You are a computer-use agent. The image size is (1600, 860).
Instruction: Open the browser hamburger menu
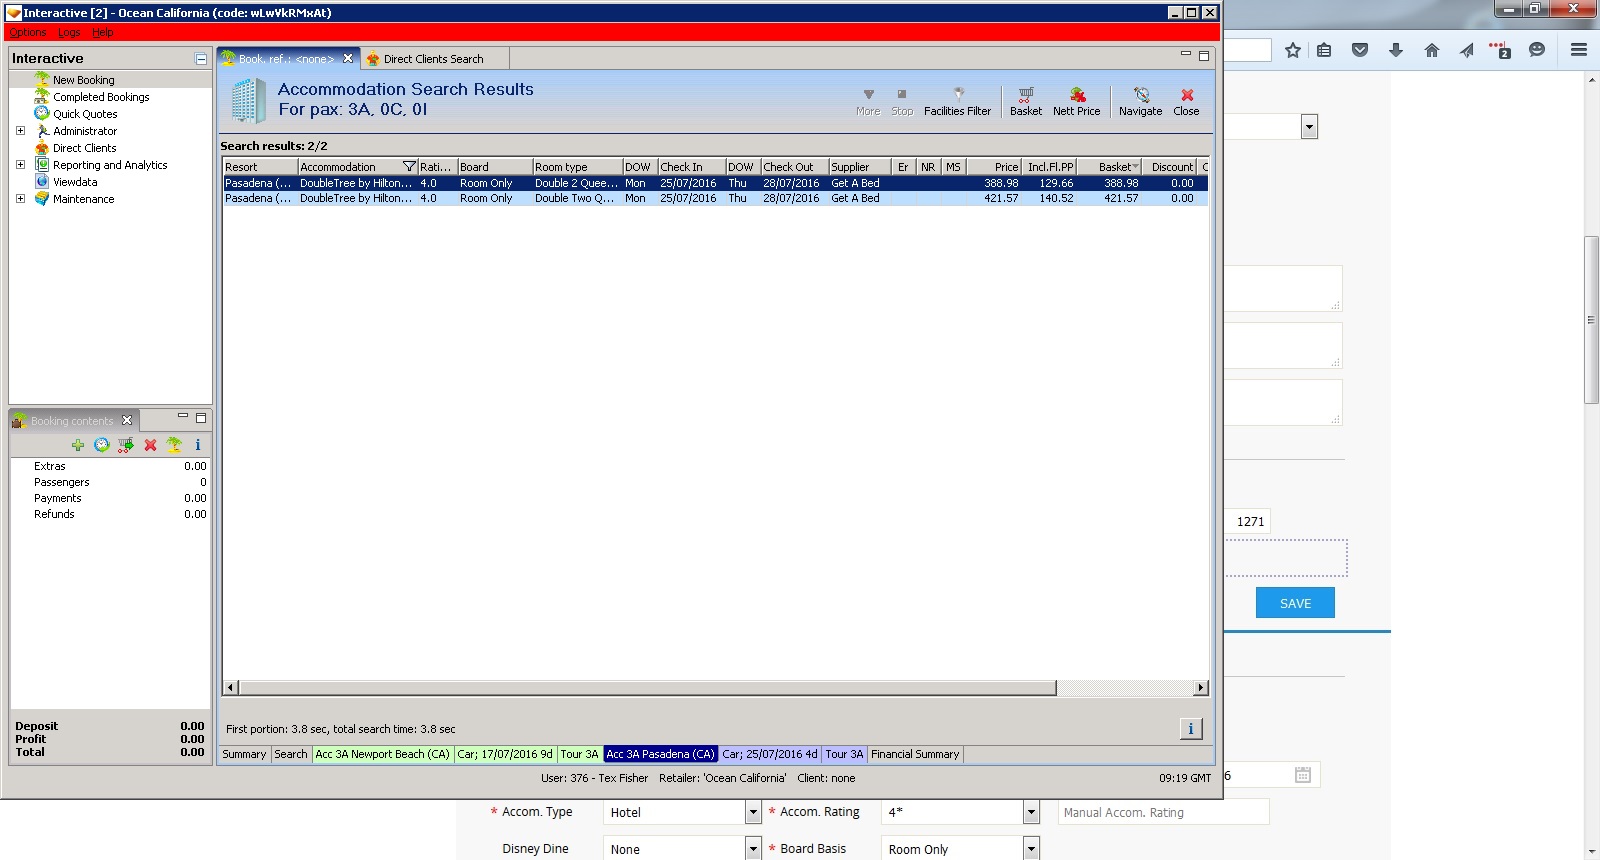(1579, 50)
